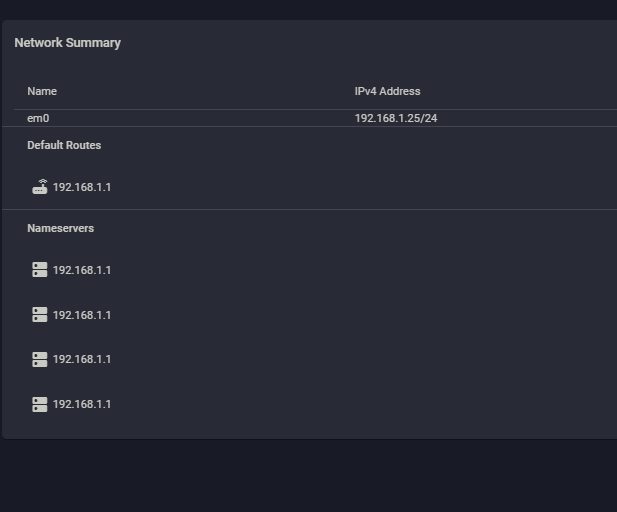Viewport: 617px width, 512px height.
Task: Select the first nameserver address text
Action: click(x=82, y=270)
